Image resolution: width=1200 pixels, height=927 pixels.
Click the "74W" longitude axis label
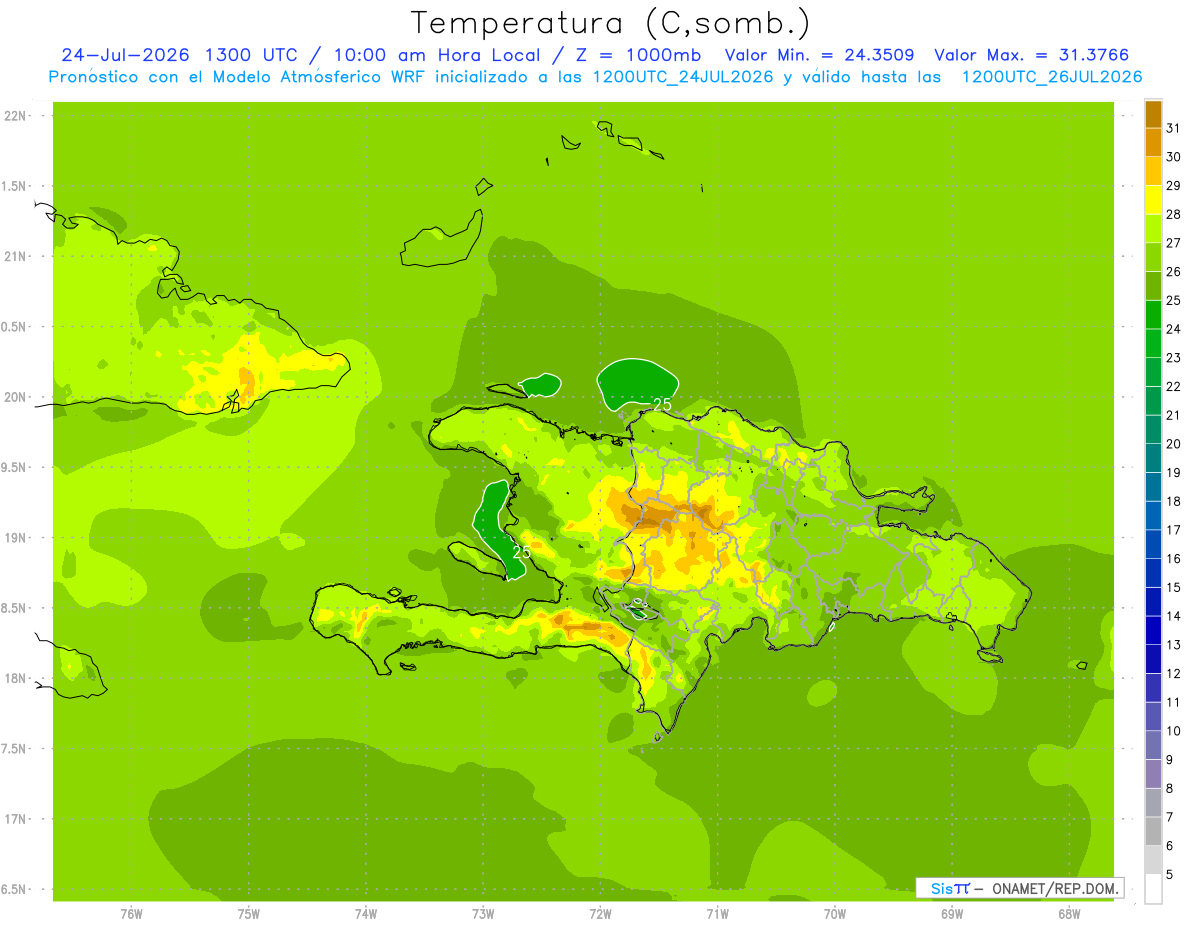(365, 914)
